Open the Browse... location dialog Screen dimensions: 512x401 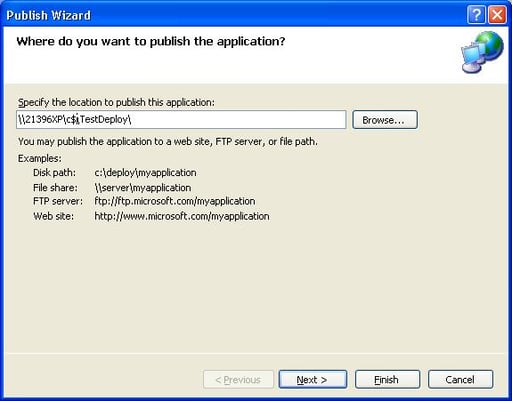[x=385, y=120]
